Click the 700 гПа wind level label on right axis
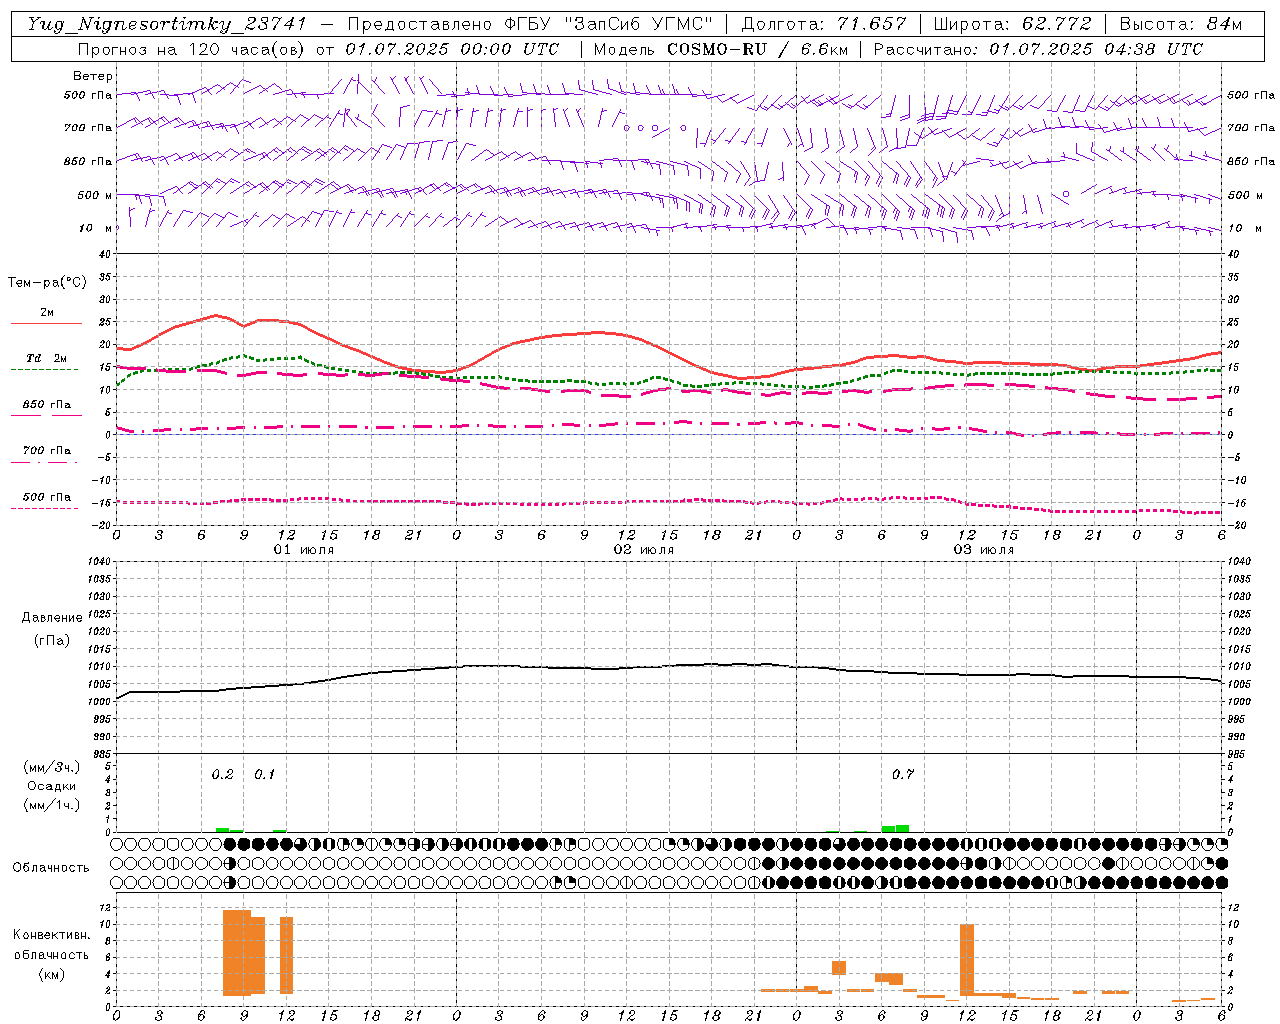The image size is (1280, 1024). point(1251,128)
